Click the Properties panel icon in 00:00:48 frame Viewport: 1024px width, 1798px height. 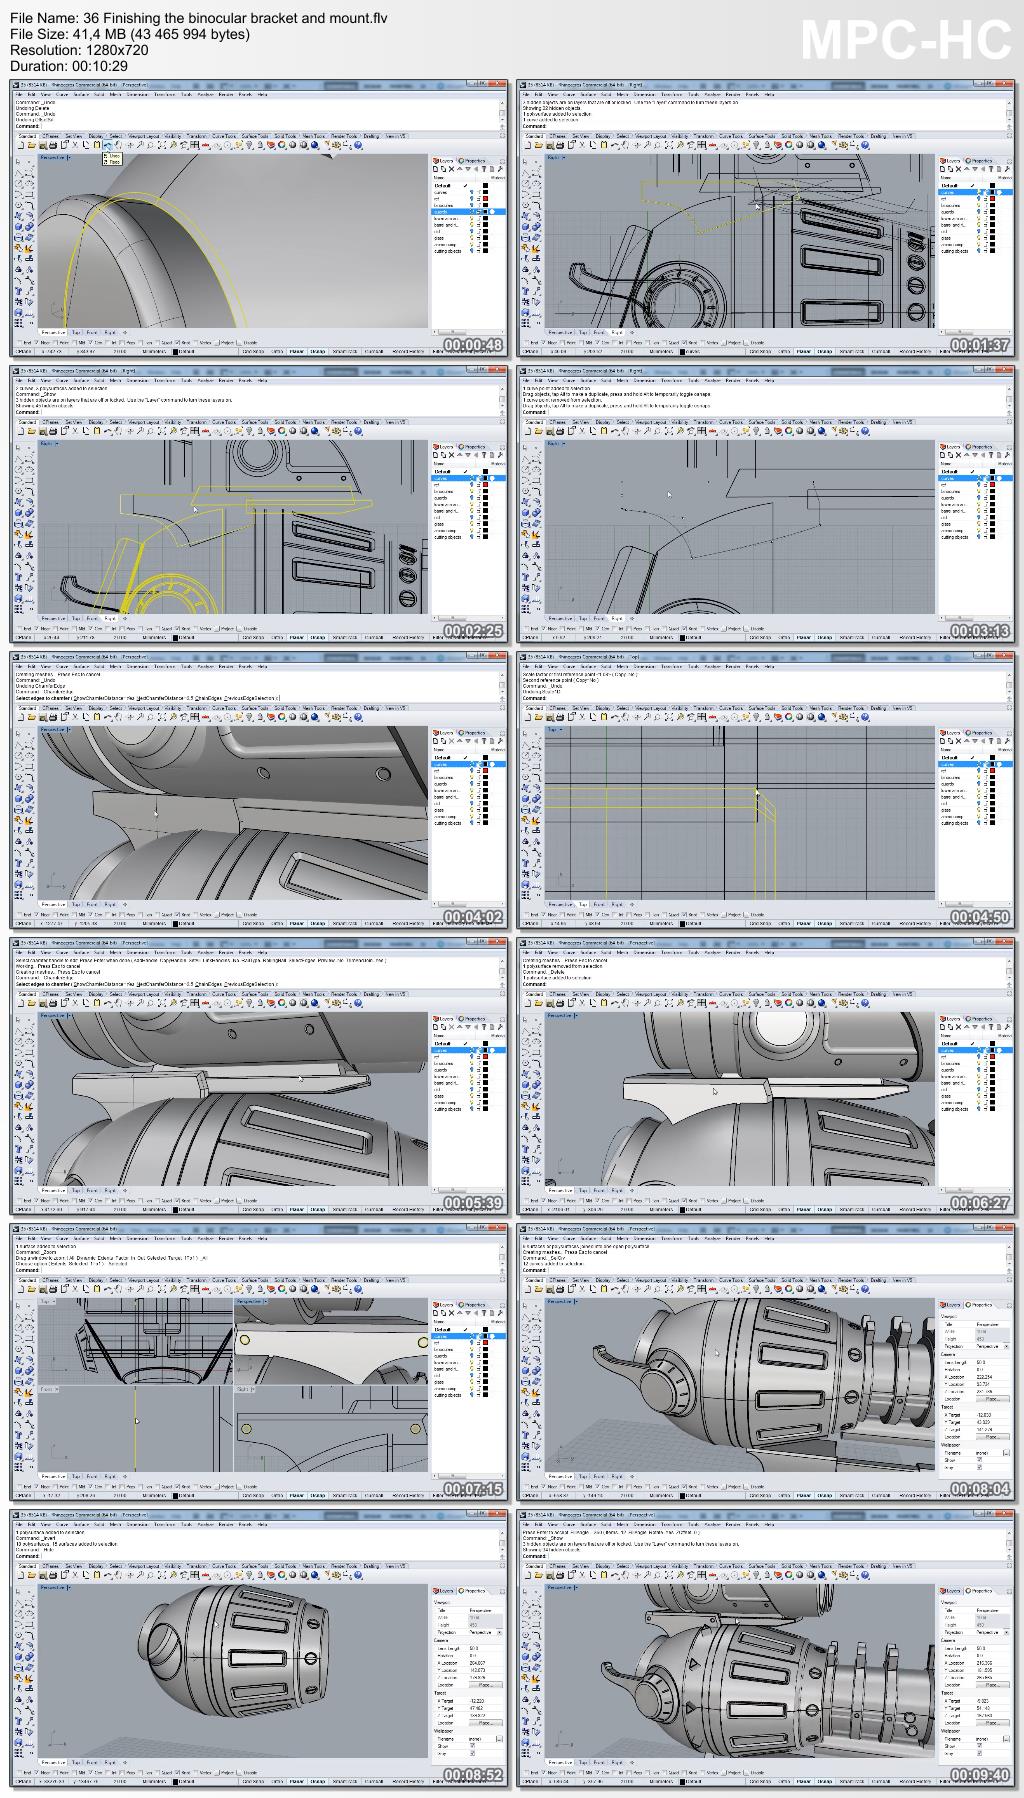click(x=462, y=160)
